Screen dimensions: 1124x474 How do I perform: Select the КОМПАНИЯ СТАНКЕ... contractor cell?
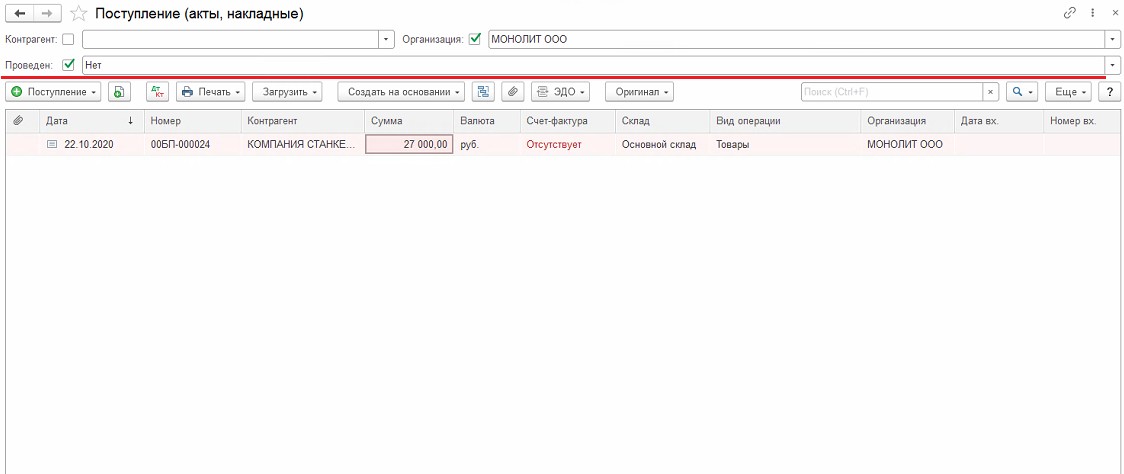302,144
